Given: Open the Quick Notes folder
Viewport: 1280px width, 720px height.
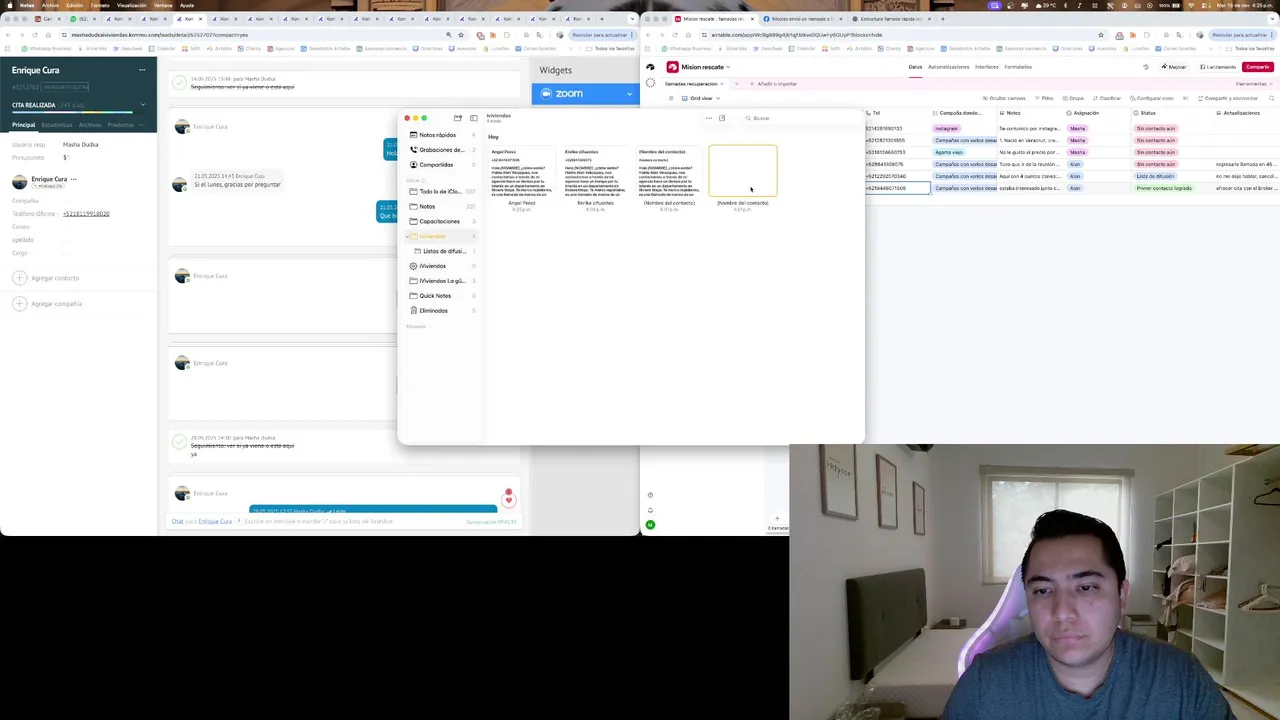Looking at the screenshot, I should pos(440,296).
